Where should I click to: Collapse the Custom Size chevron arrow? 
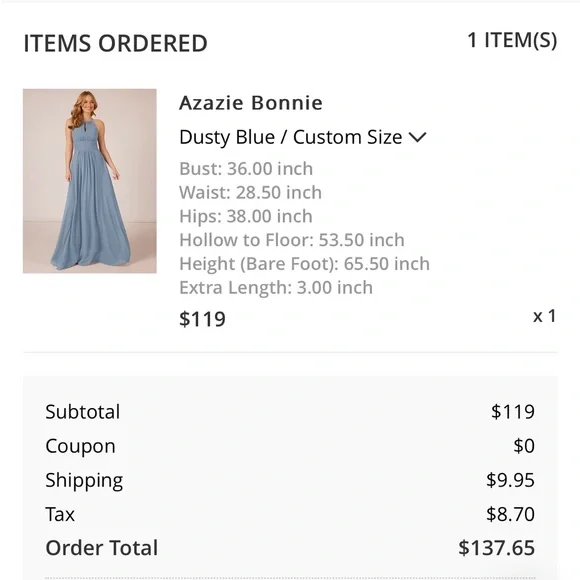pyautogui.click(x=418, y=137)
